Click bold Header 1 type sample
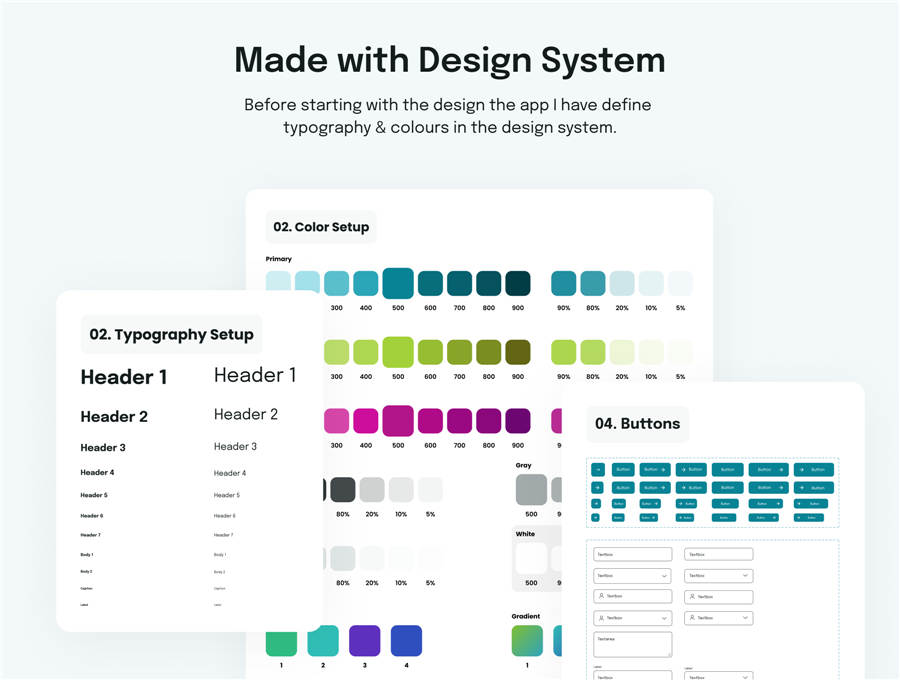 [x=124, y=377]
